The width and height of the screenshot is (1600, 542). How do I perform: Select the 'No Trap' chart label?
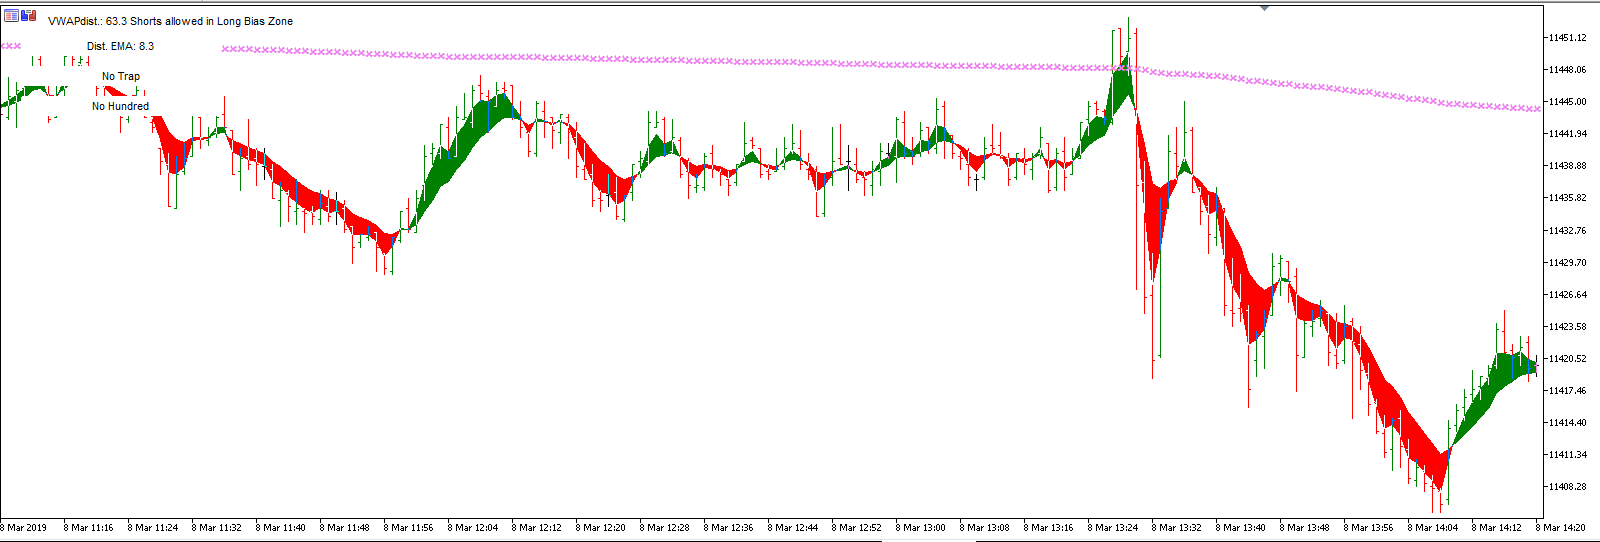121,76
